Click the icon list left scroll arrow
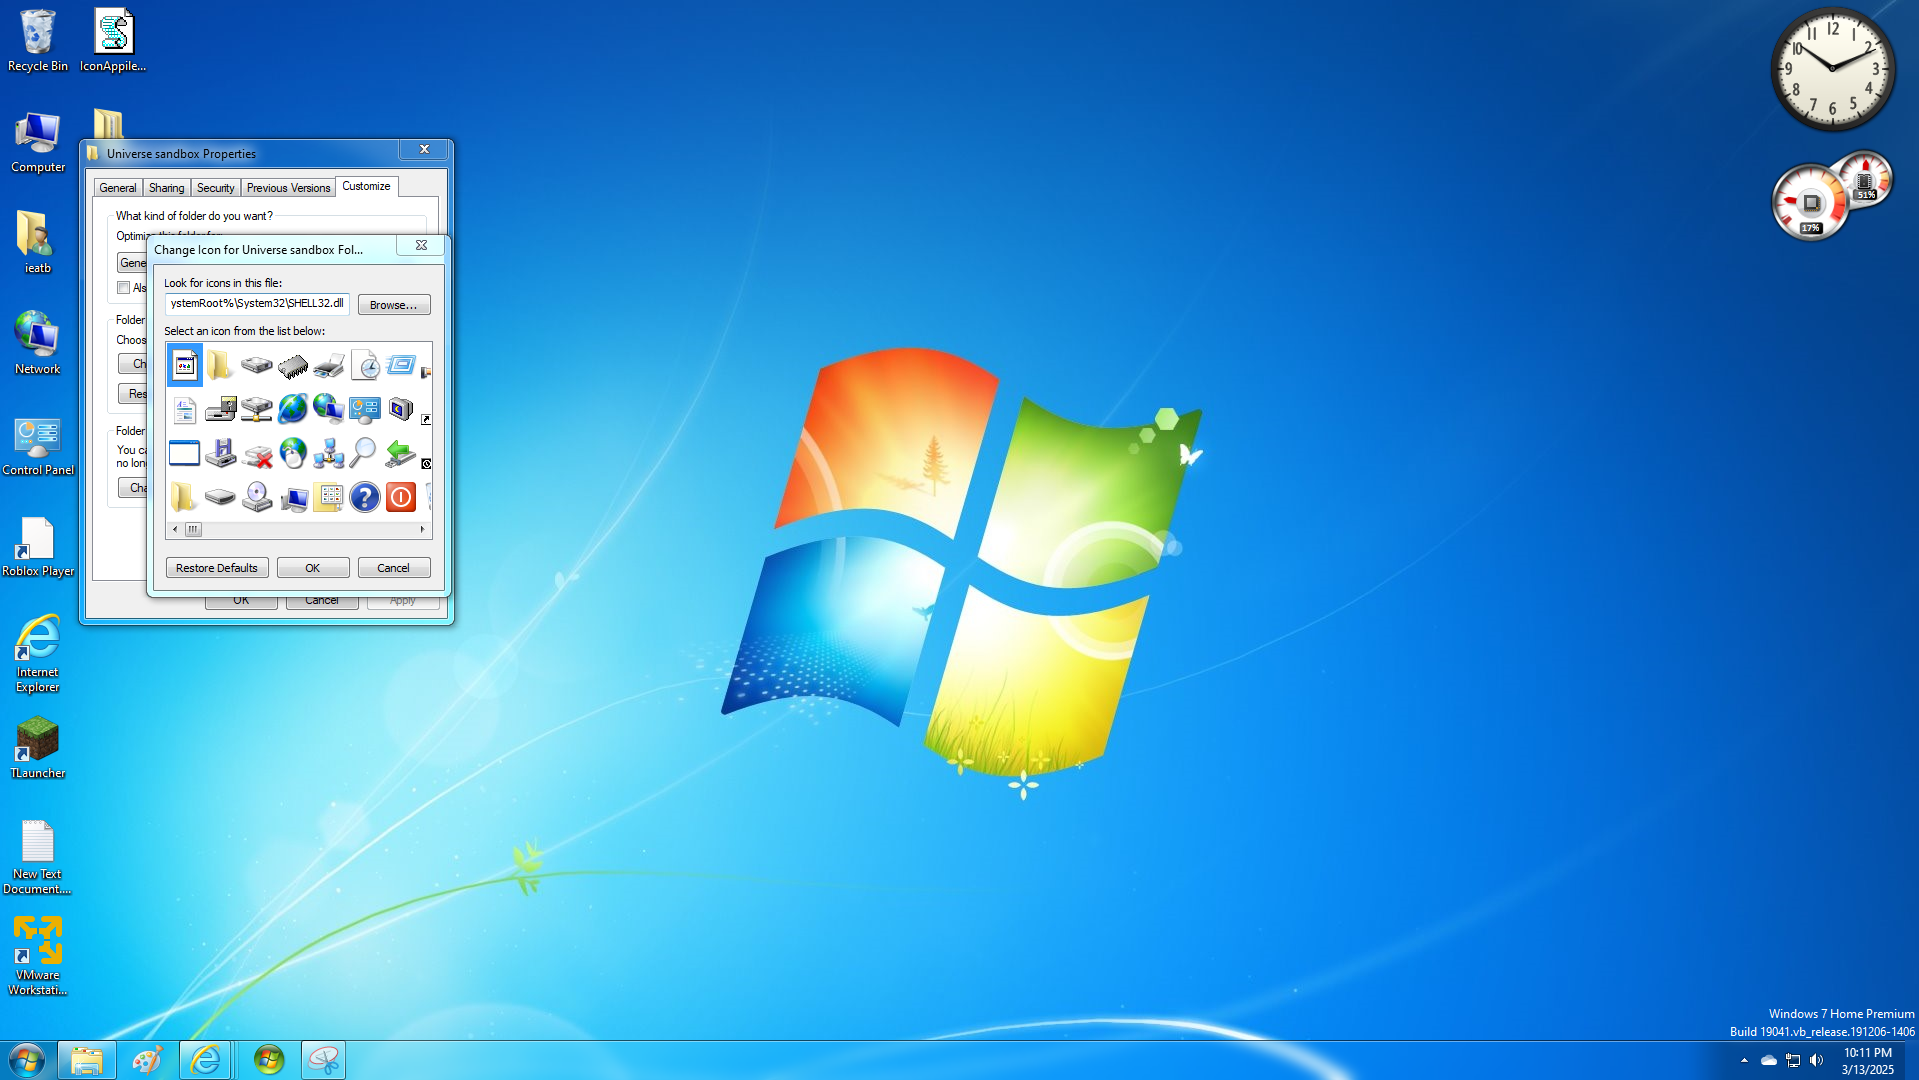 [x=176, y=530]
